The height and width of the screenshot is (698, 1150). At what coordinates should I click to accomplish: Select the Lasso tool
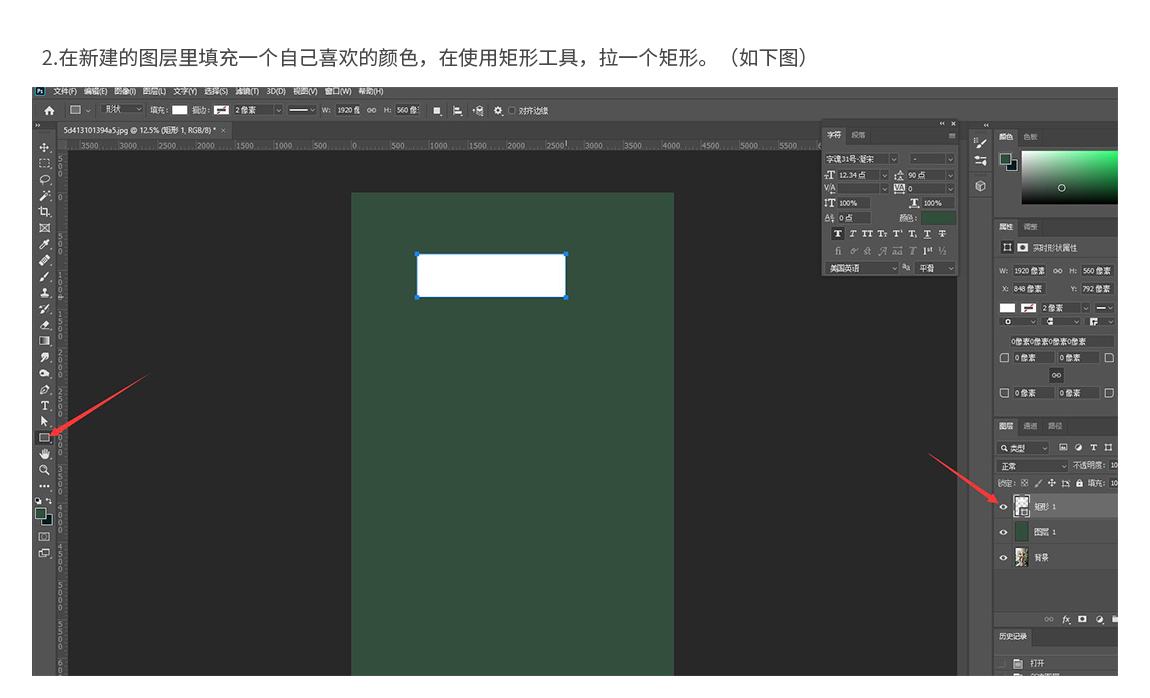(x=44, y=179)
